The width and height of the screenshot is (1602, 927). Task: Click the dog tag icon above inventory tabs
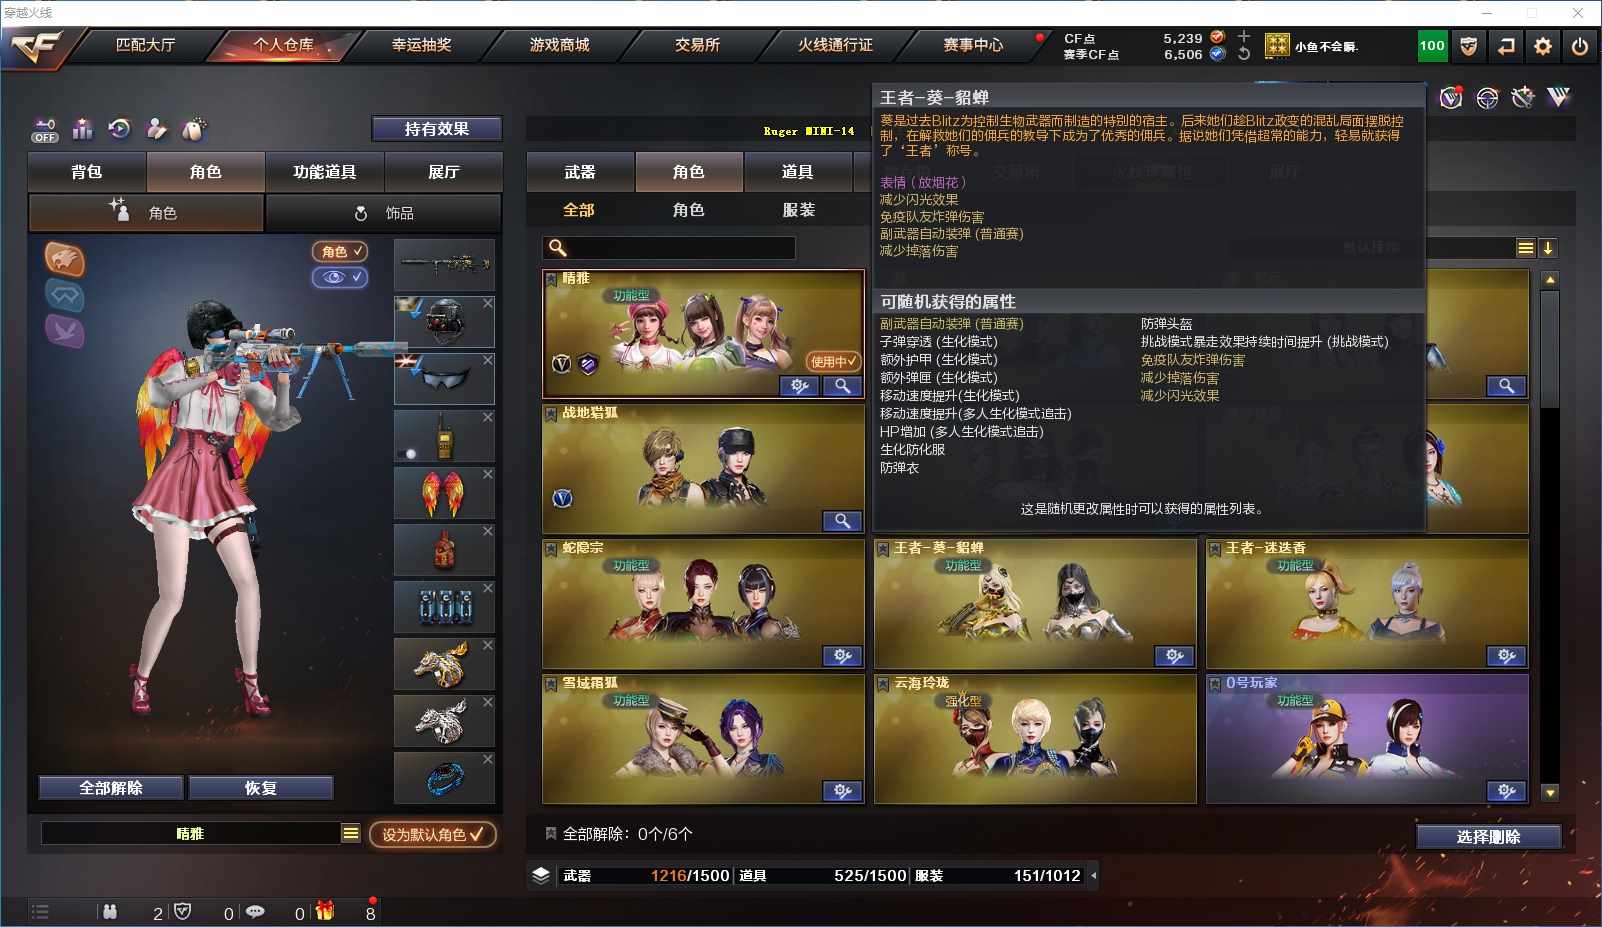tap(194, 129)
